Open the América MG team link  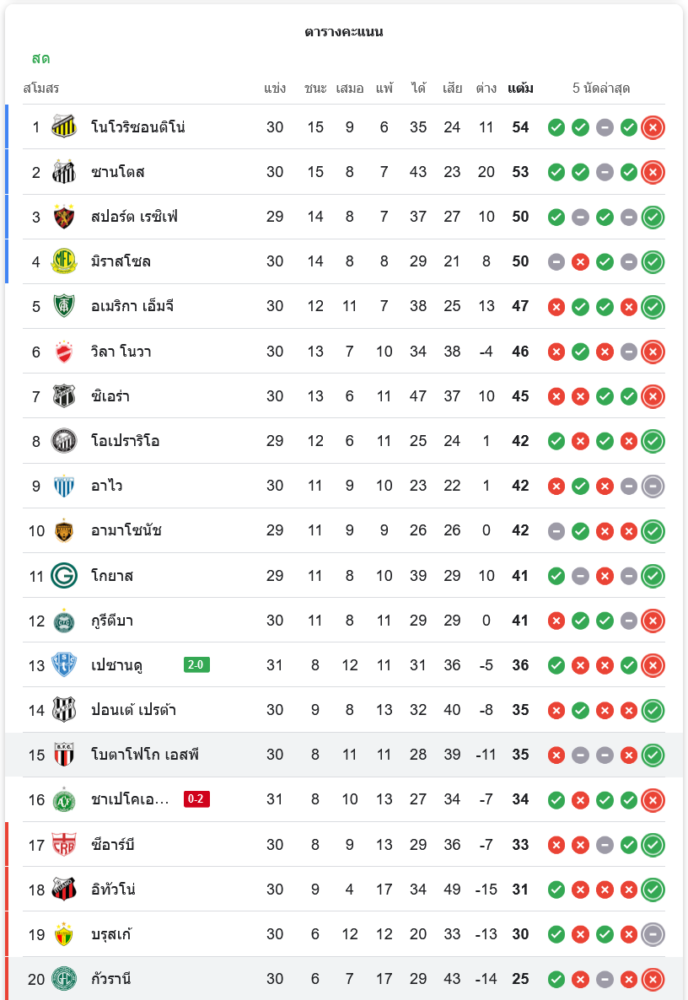click(132, 306)
